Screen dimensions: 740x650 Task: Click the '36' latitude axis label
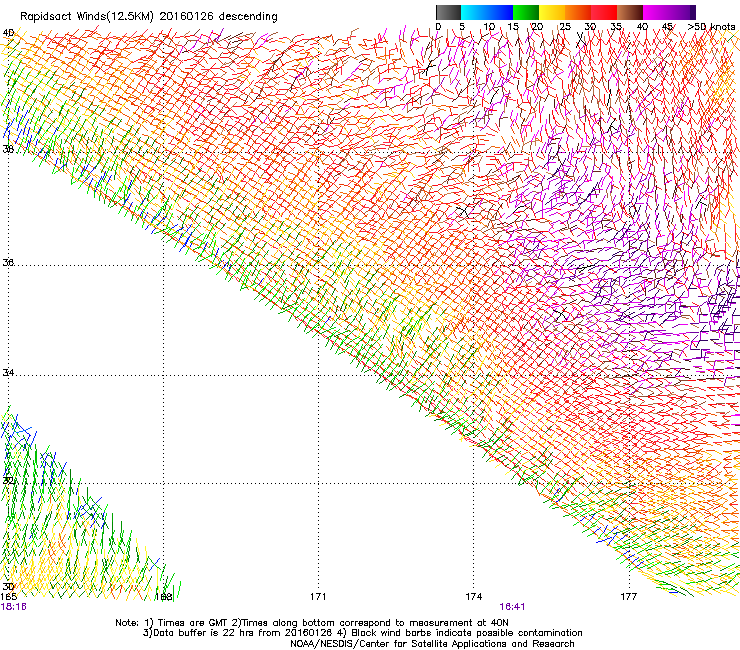click(8, 262)
